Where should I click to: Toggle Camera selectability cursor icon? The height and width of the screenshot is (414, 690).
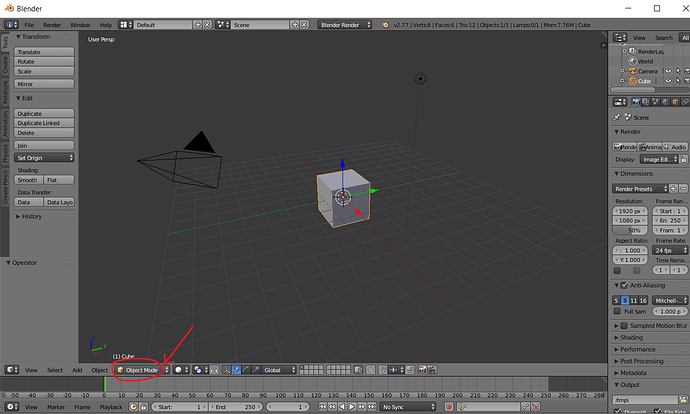click(678, 71)
